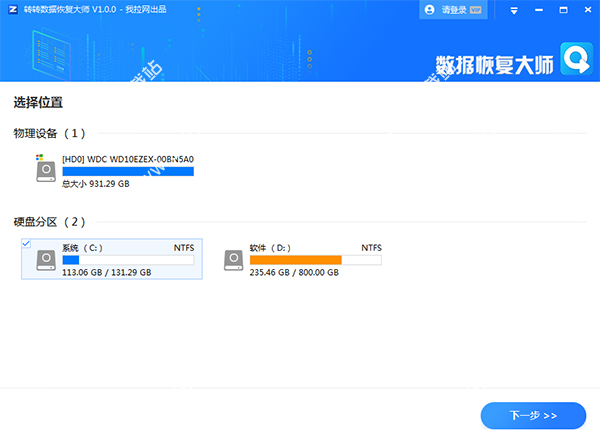
Task: Click the VIP badge icon
Action: pyautogui.click(x=476, y=10)
